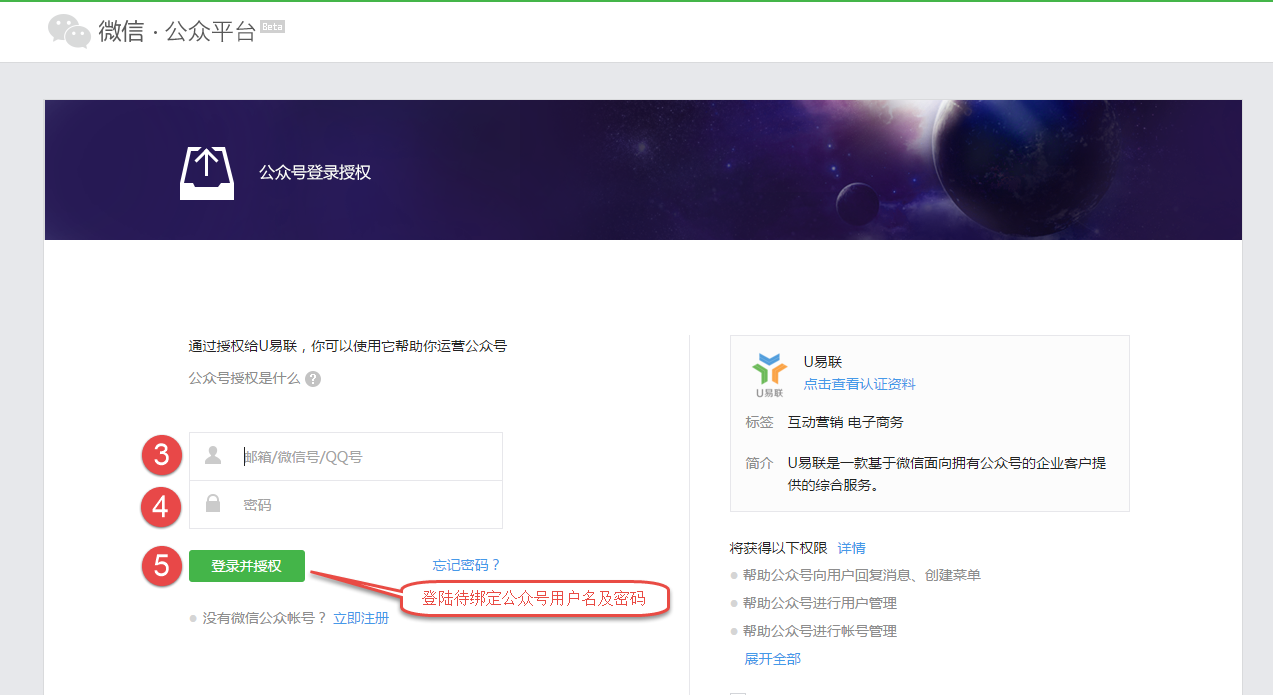Viewport: 1273px width, 695px height.
Task: Open 点击查看认证资料 certification details
Action: point(858,383)
